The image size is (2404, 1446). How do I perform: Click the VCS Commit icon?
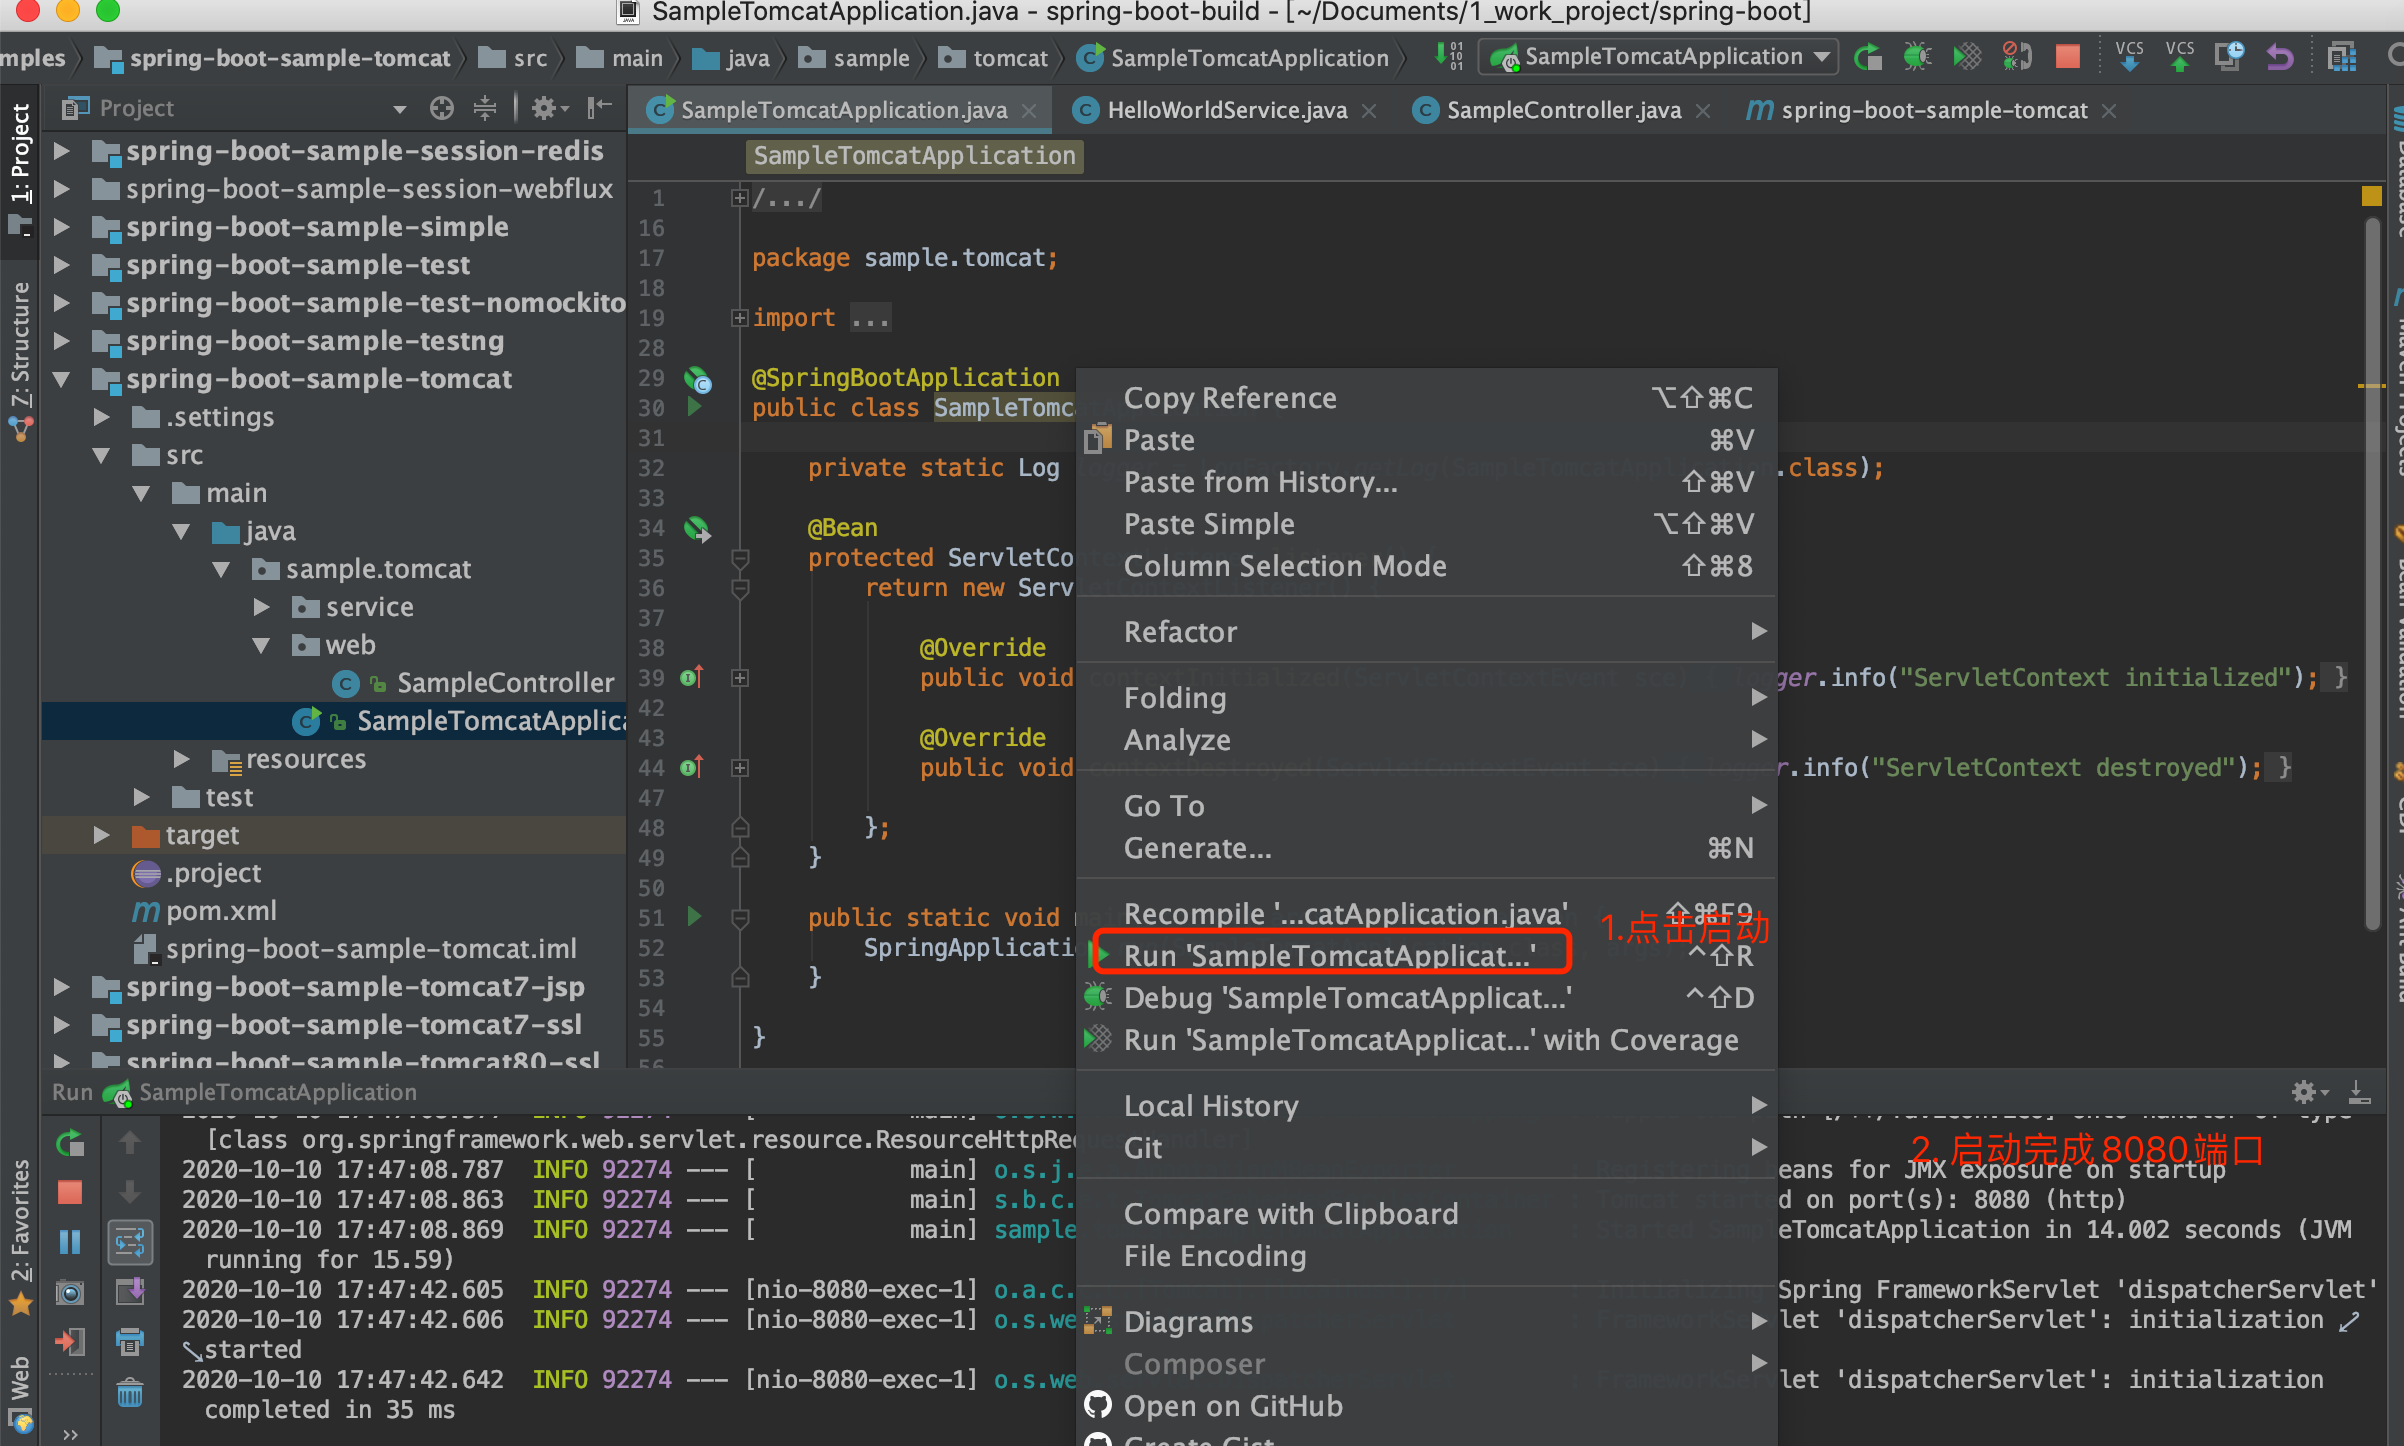pyautogui.click(x=2180, y=57)
